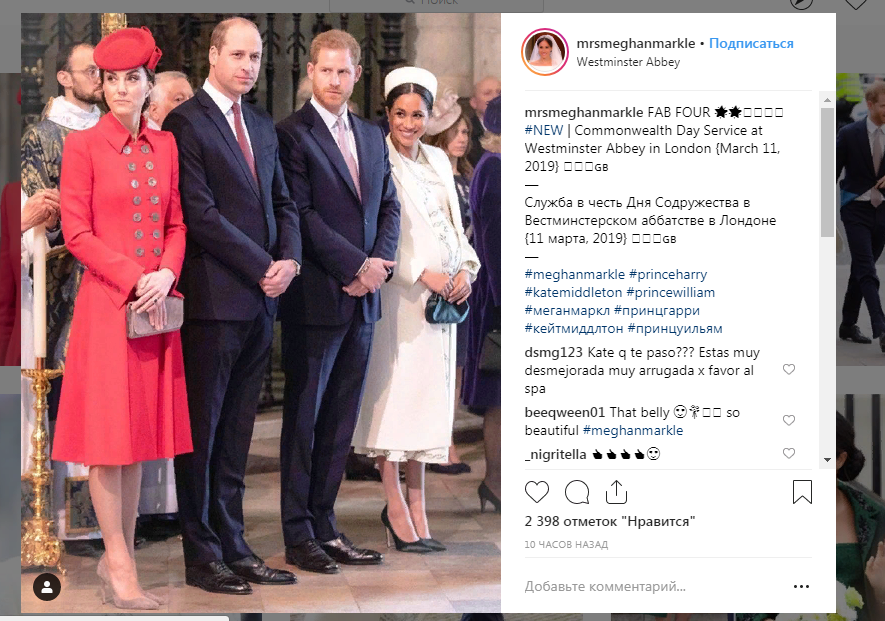The image size is (885, 621).
Task: Like the dsmg123 comment
Action: [x=789, y=369]
